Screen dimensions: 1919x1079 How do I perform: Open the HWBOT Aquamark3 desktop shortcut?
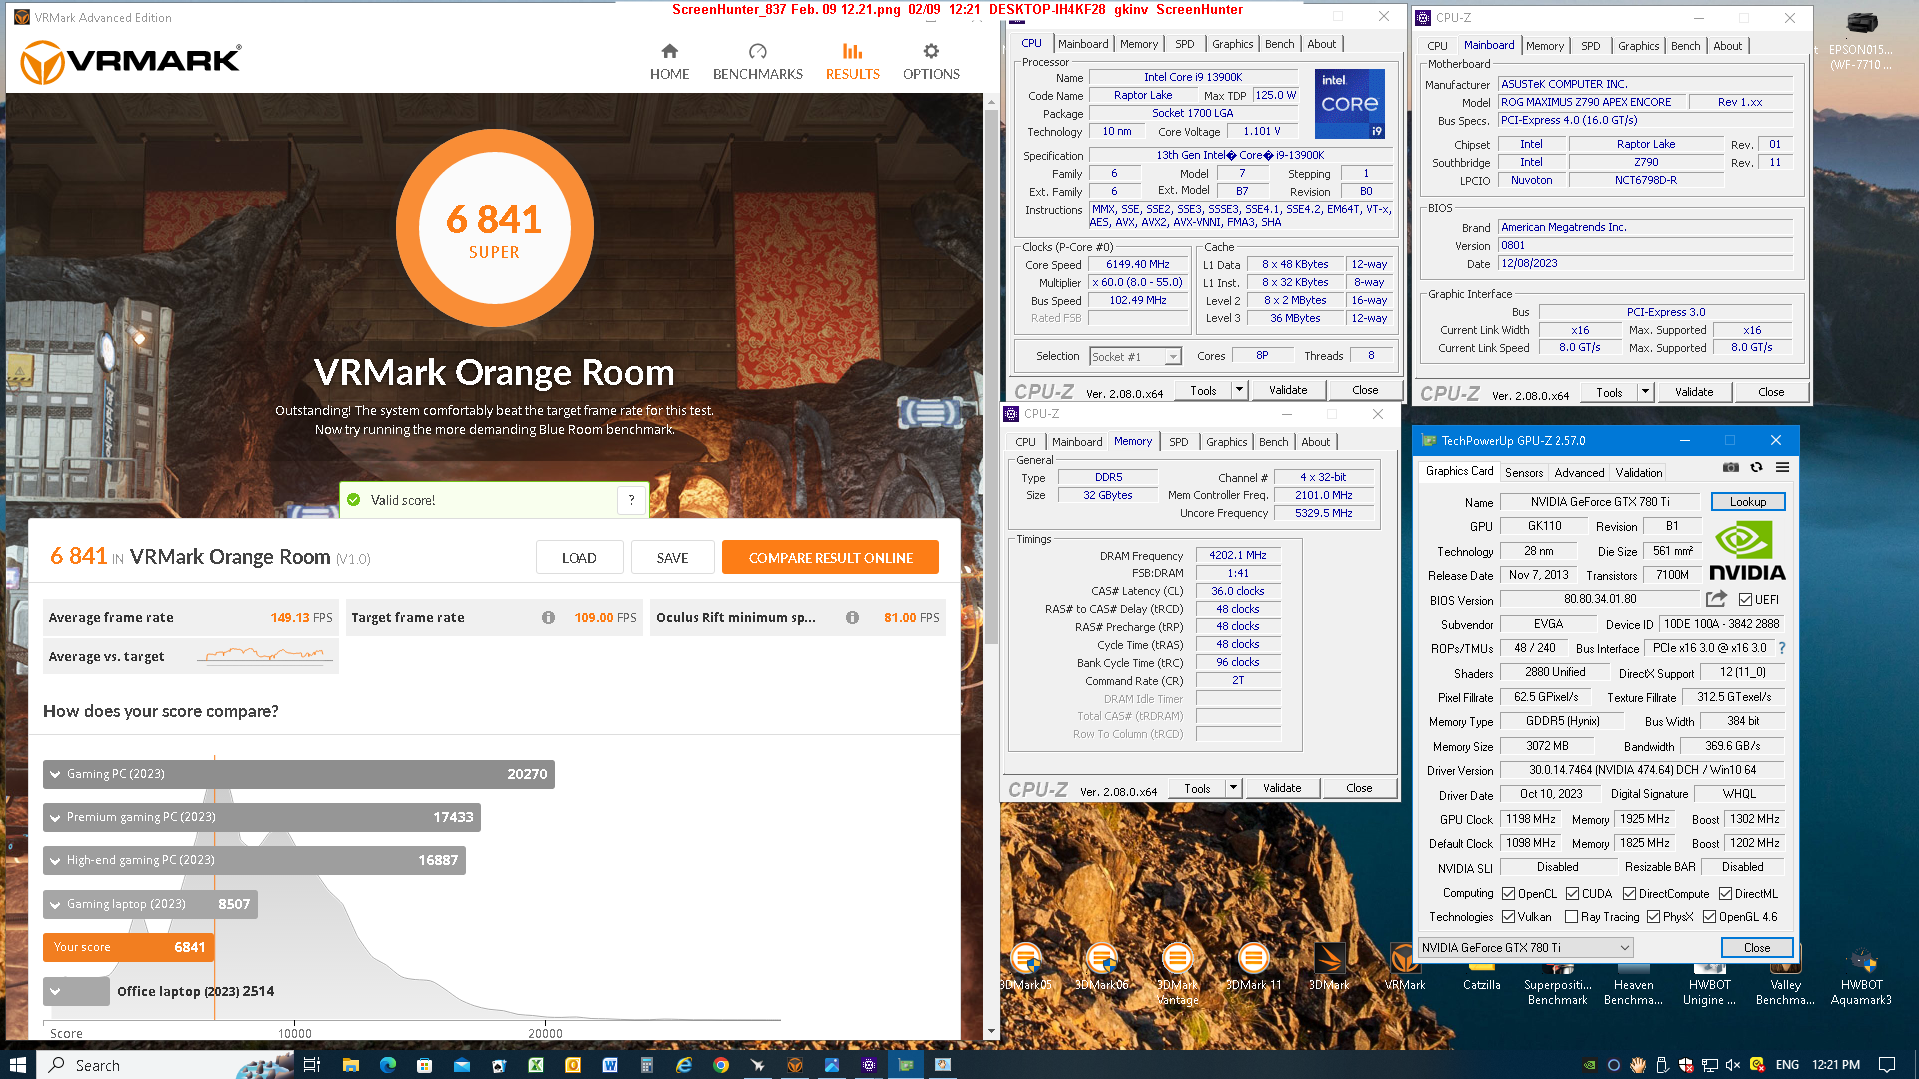[x=1861, y=975]
